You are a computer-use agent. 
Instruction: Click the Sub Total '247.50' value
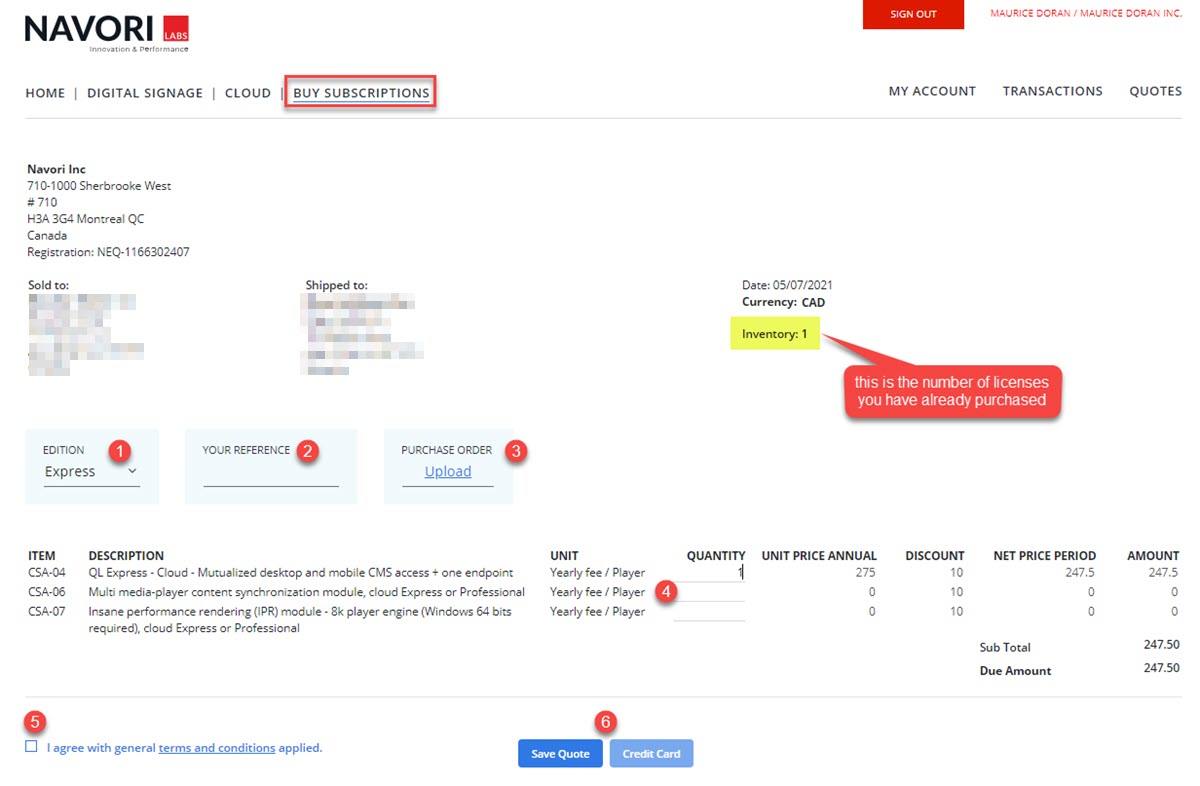coord(1162,646)
